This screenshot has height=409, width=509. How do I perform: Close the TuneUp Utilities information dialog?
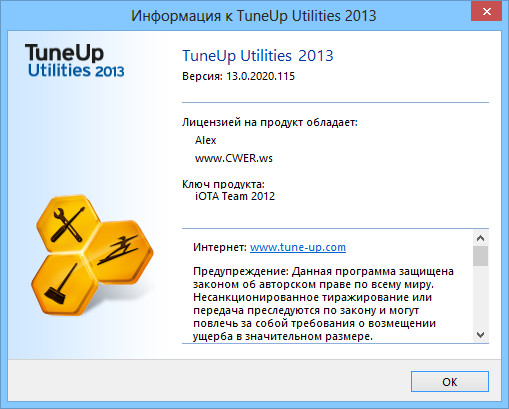coord(486,12)
